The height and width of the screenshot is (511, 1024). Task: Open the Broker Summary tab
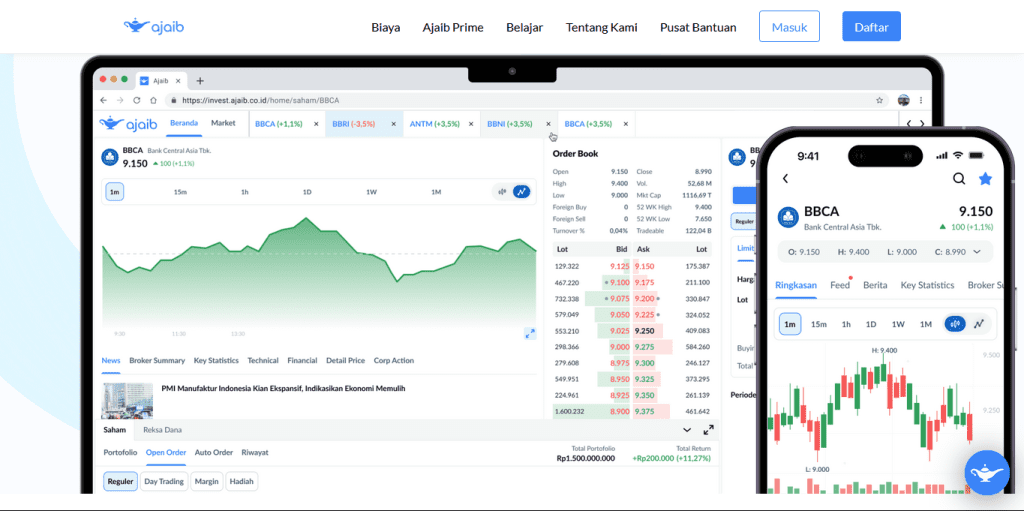[x=157, y=360]
